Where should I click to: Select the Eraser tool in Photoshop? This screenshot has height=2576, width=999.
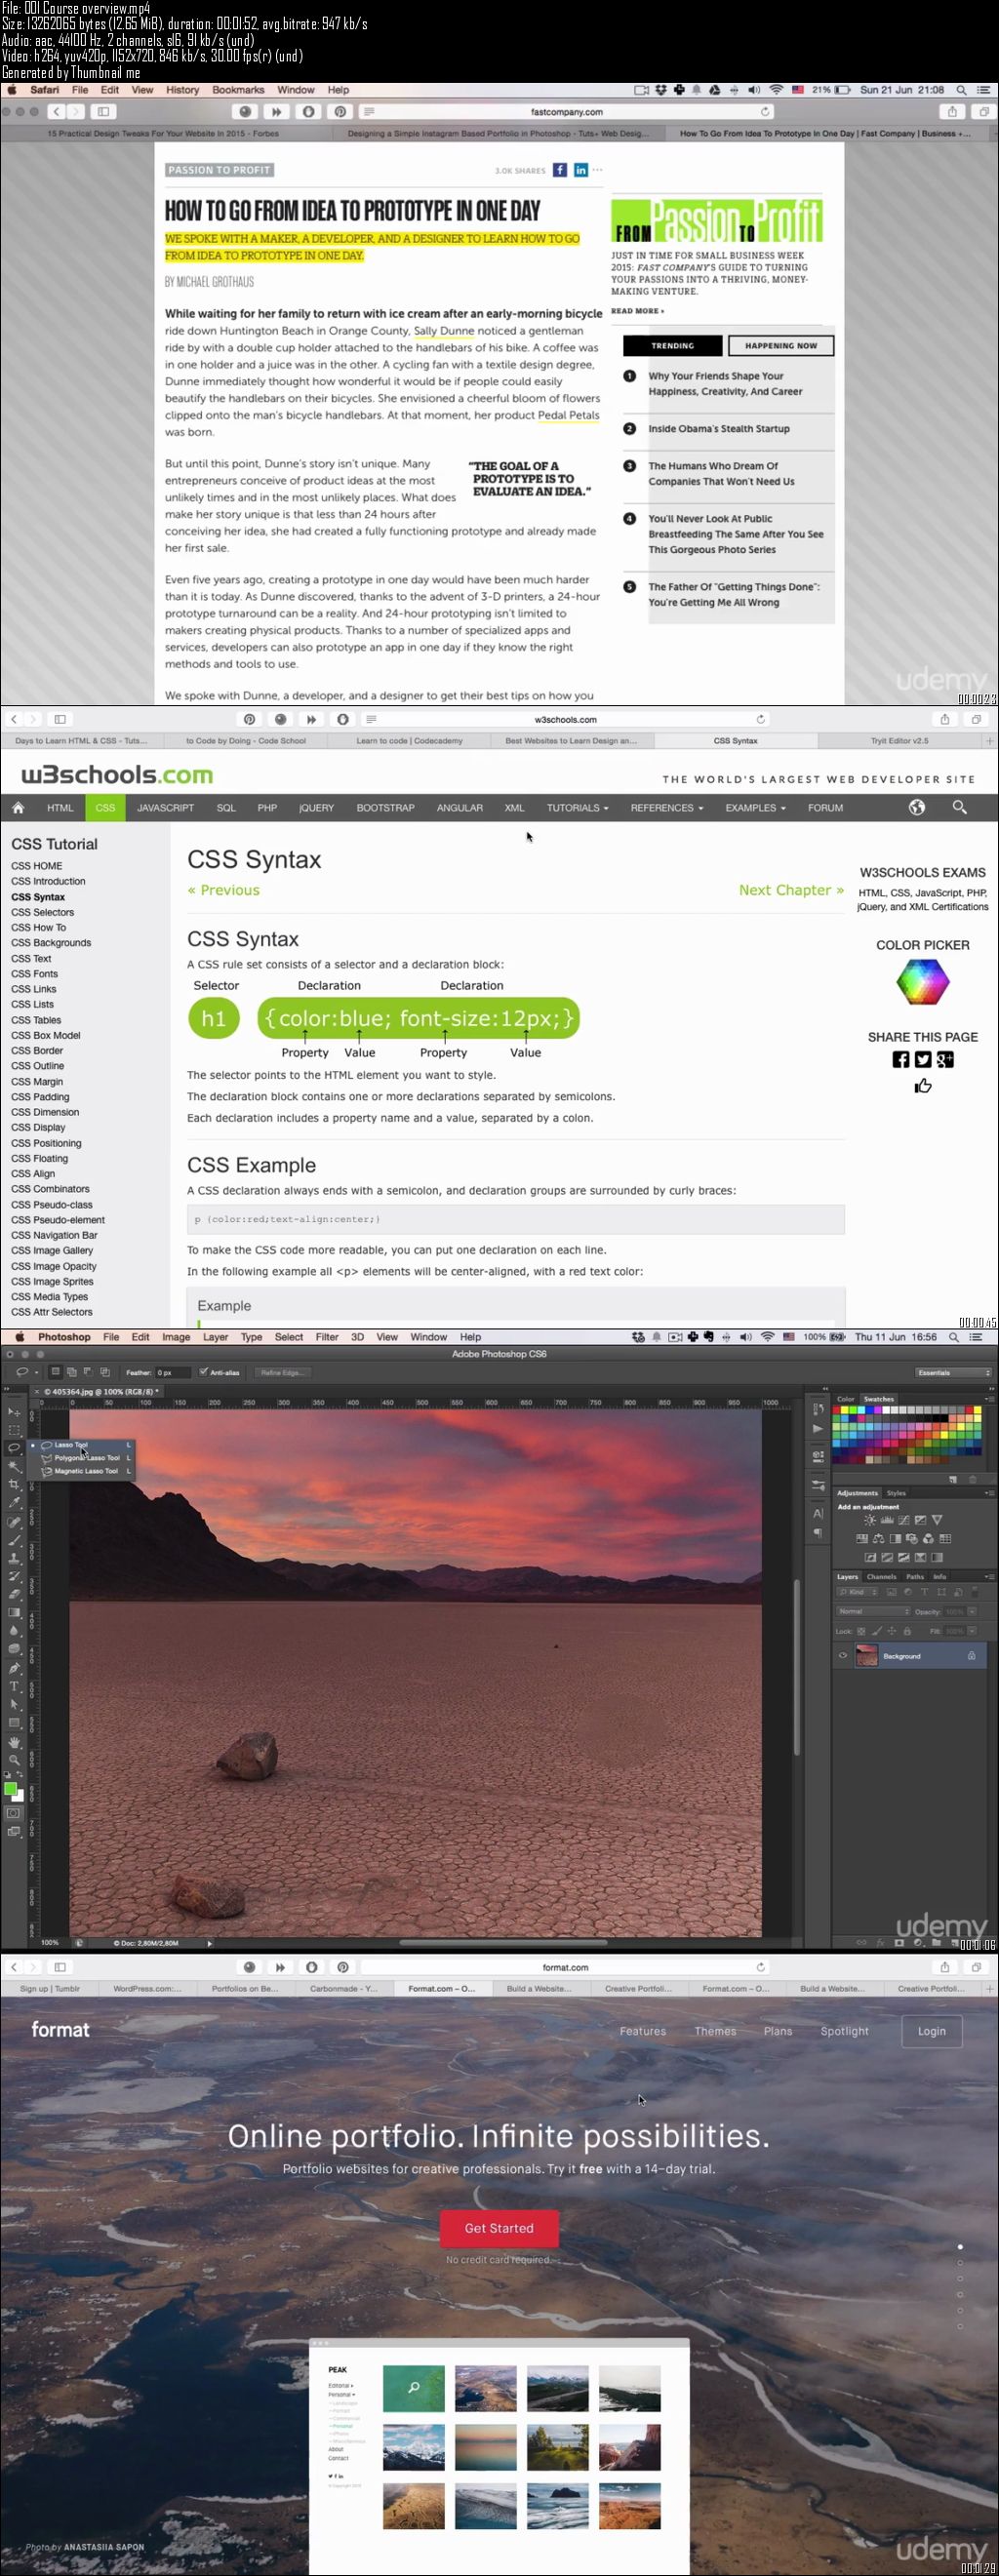(x=14, y=1595)
